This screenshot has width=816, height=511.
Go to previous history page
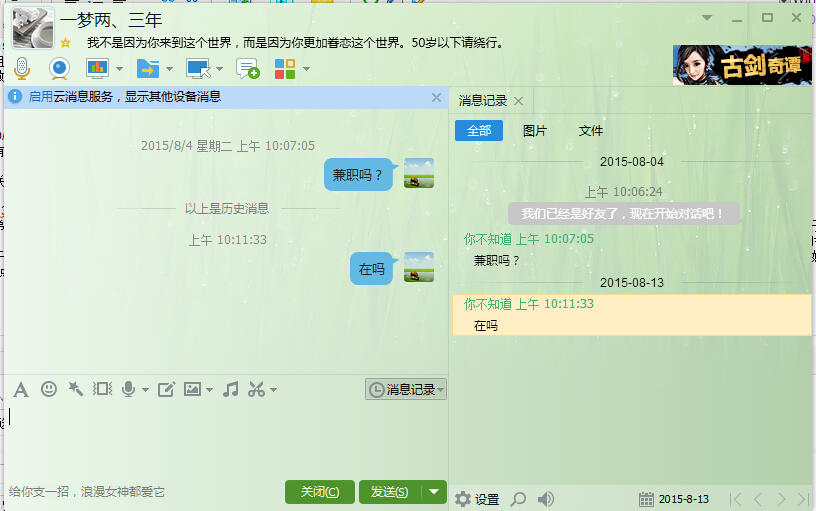pos(758,500)
